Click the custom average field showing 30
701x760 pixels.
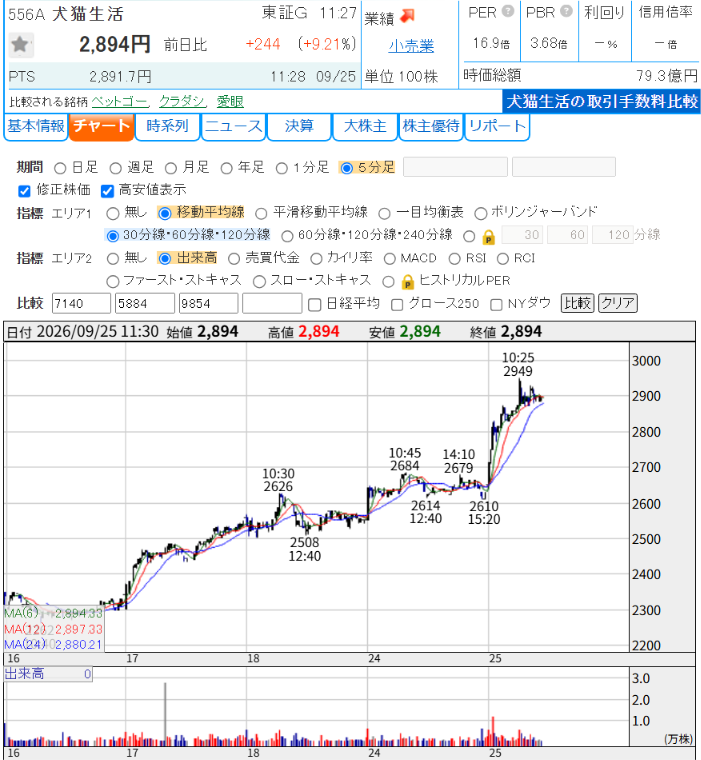click(523, 235)
